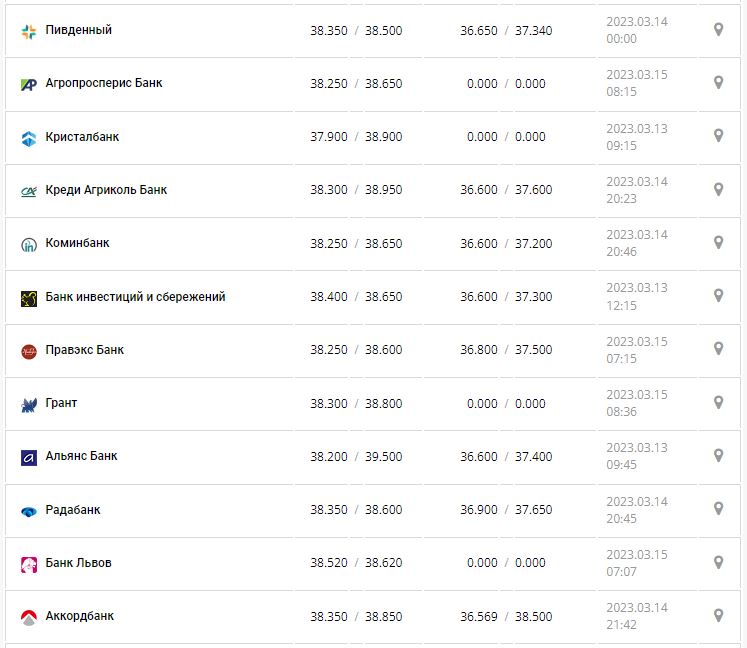
Task: Go to Коминбанк bank details
Action: 78,243
